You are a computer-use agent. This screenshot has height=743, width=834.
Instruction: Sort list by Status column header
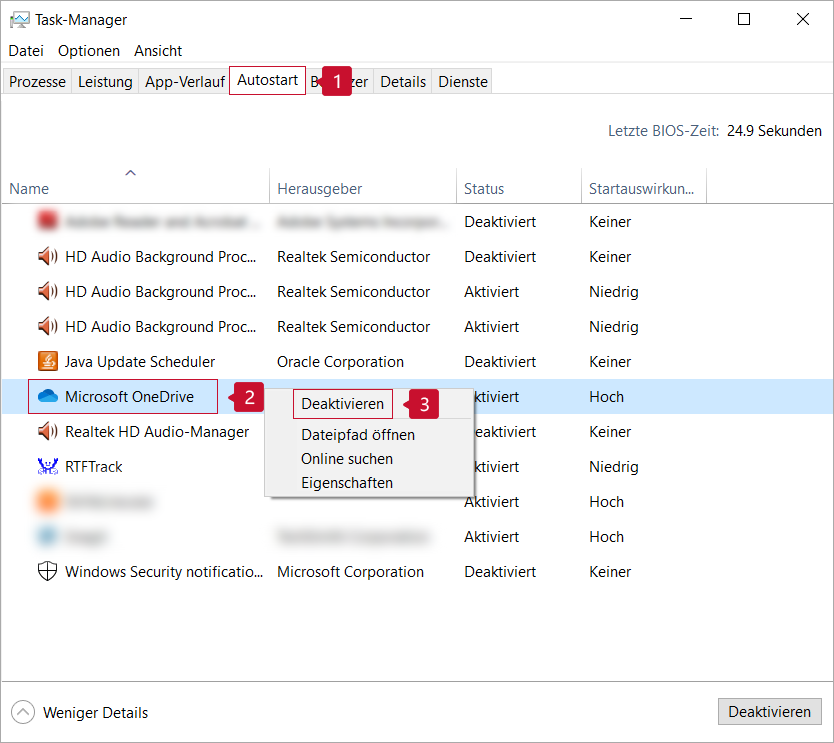(484, 189)
